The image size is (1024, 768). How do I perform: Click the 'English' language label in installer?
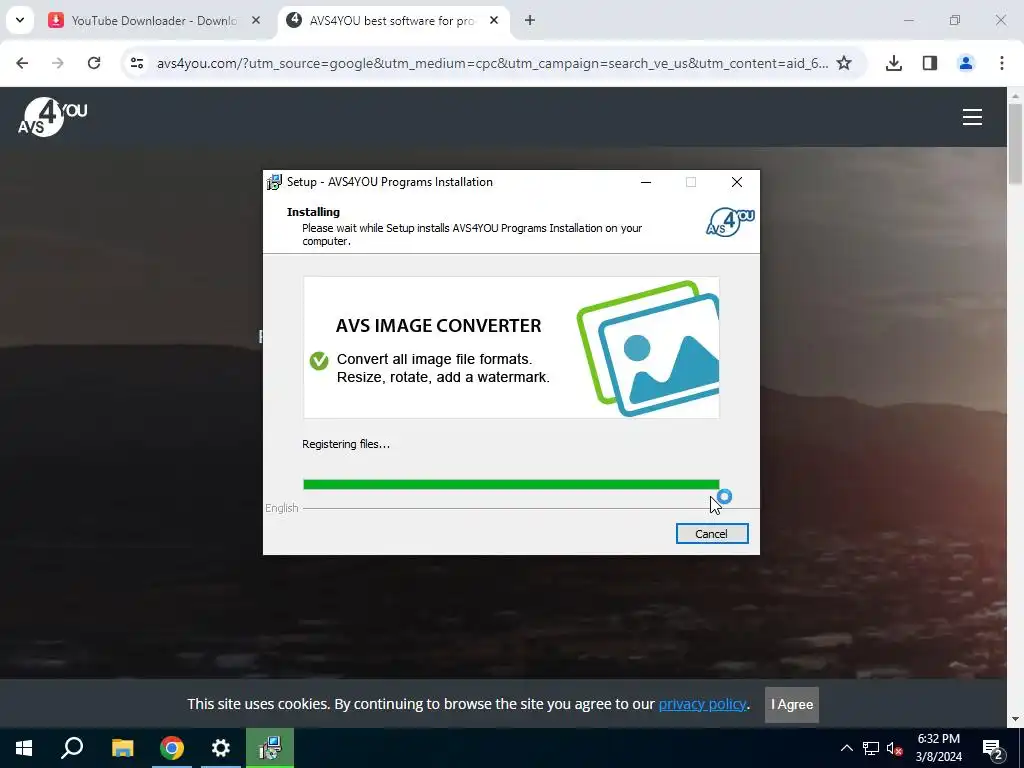pyautogui.click(x=281, y=508)
